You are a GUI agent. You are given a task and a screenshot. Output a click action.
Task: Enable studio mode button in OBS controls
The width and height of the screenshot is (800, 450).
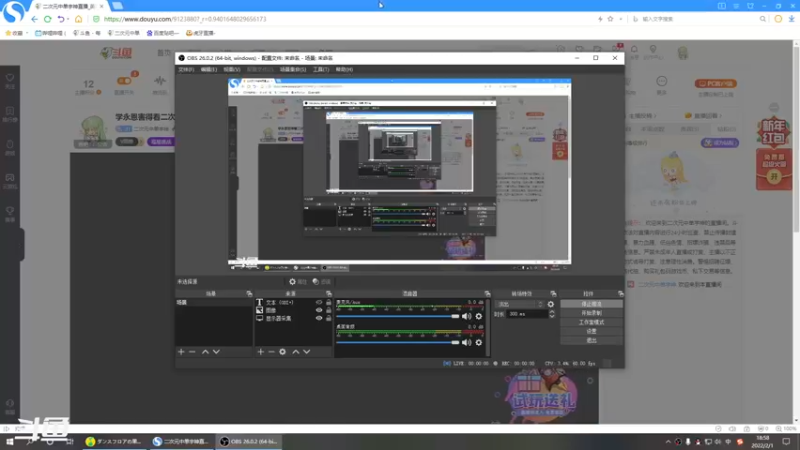[591, 322]
